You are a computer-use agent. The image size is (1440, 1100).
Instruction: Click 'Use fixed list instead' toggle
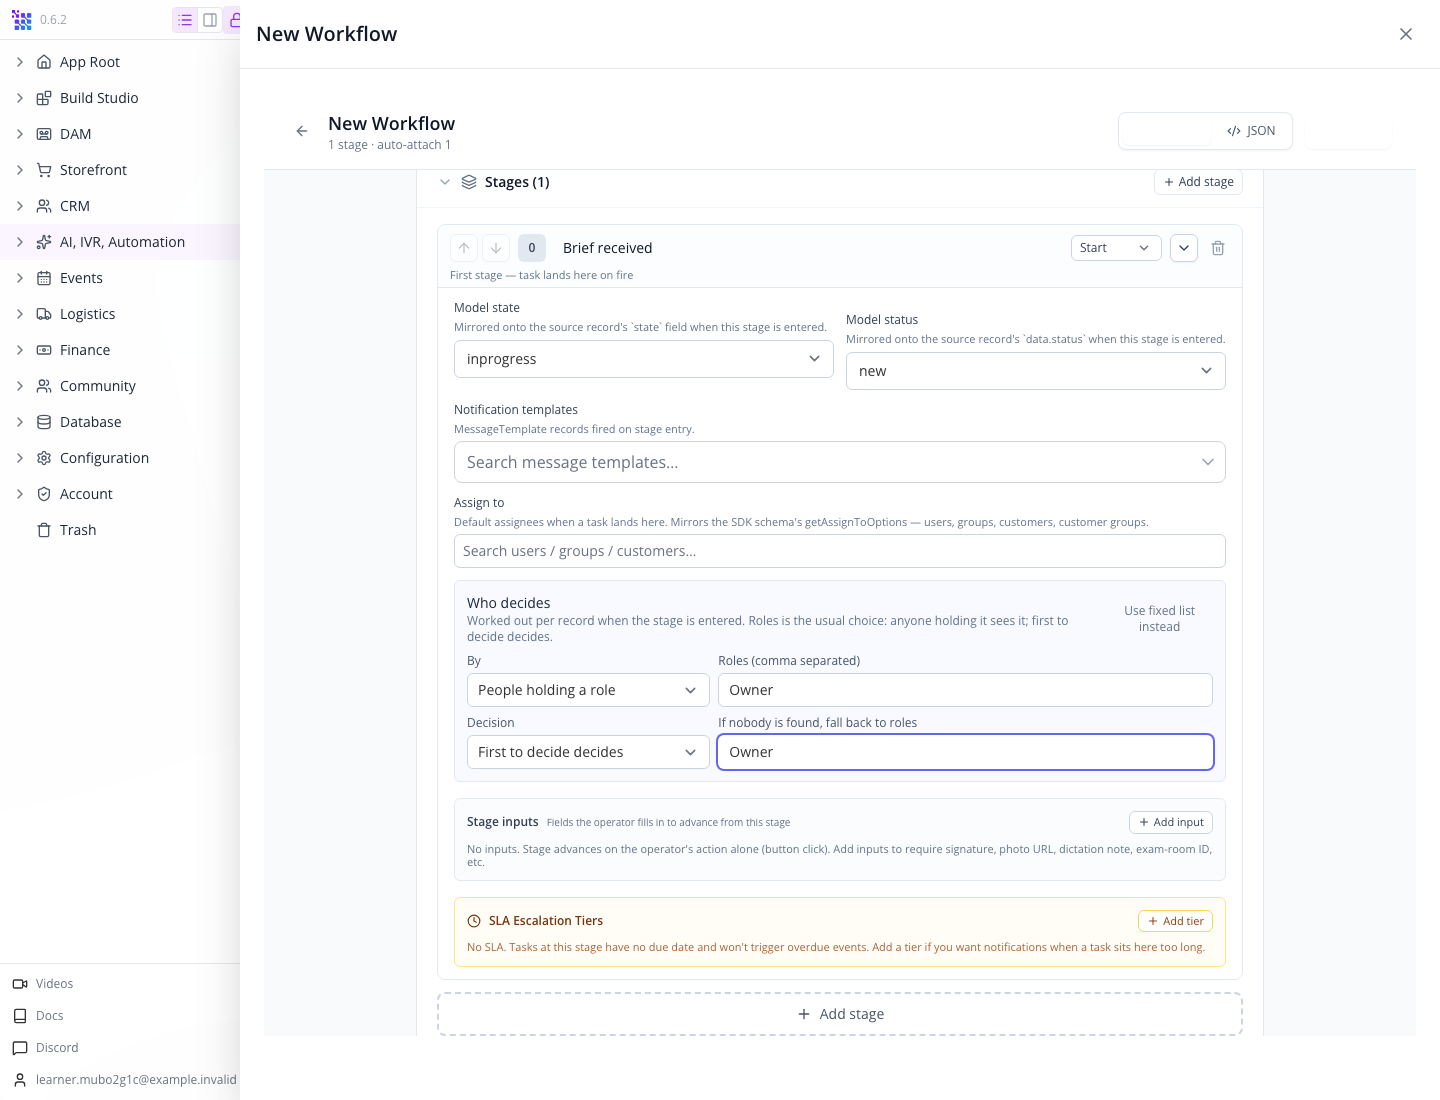(x=1159, y=619)
